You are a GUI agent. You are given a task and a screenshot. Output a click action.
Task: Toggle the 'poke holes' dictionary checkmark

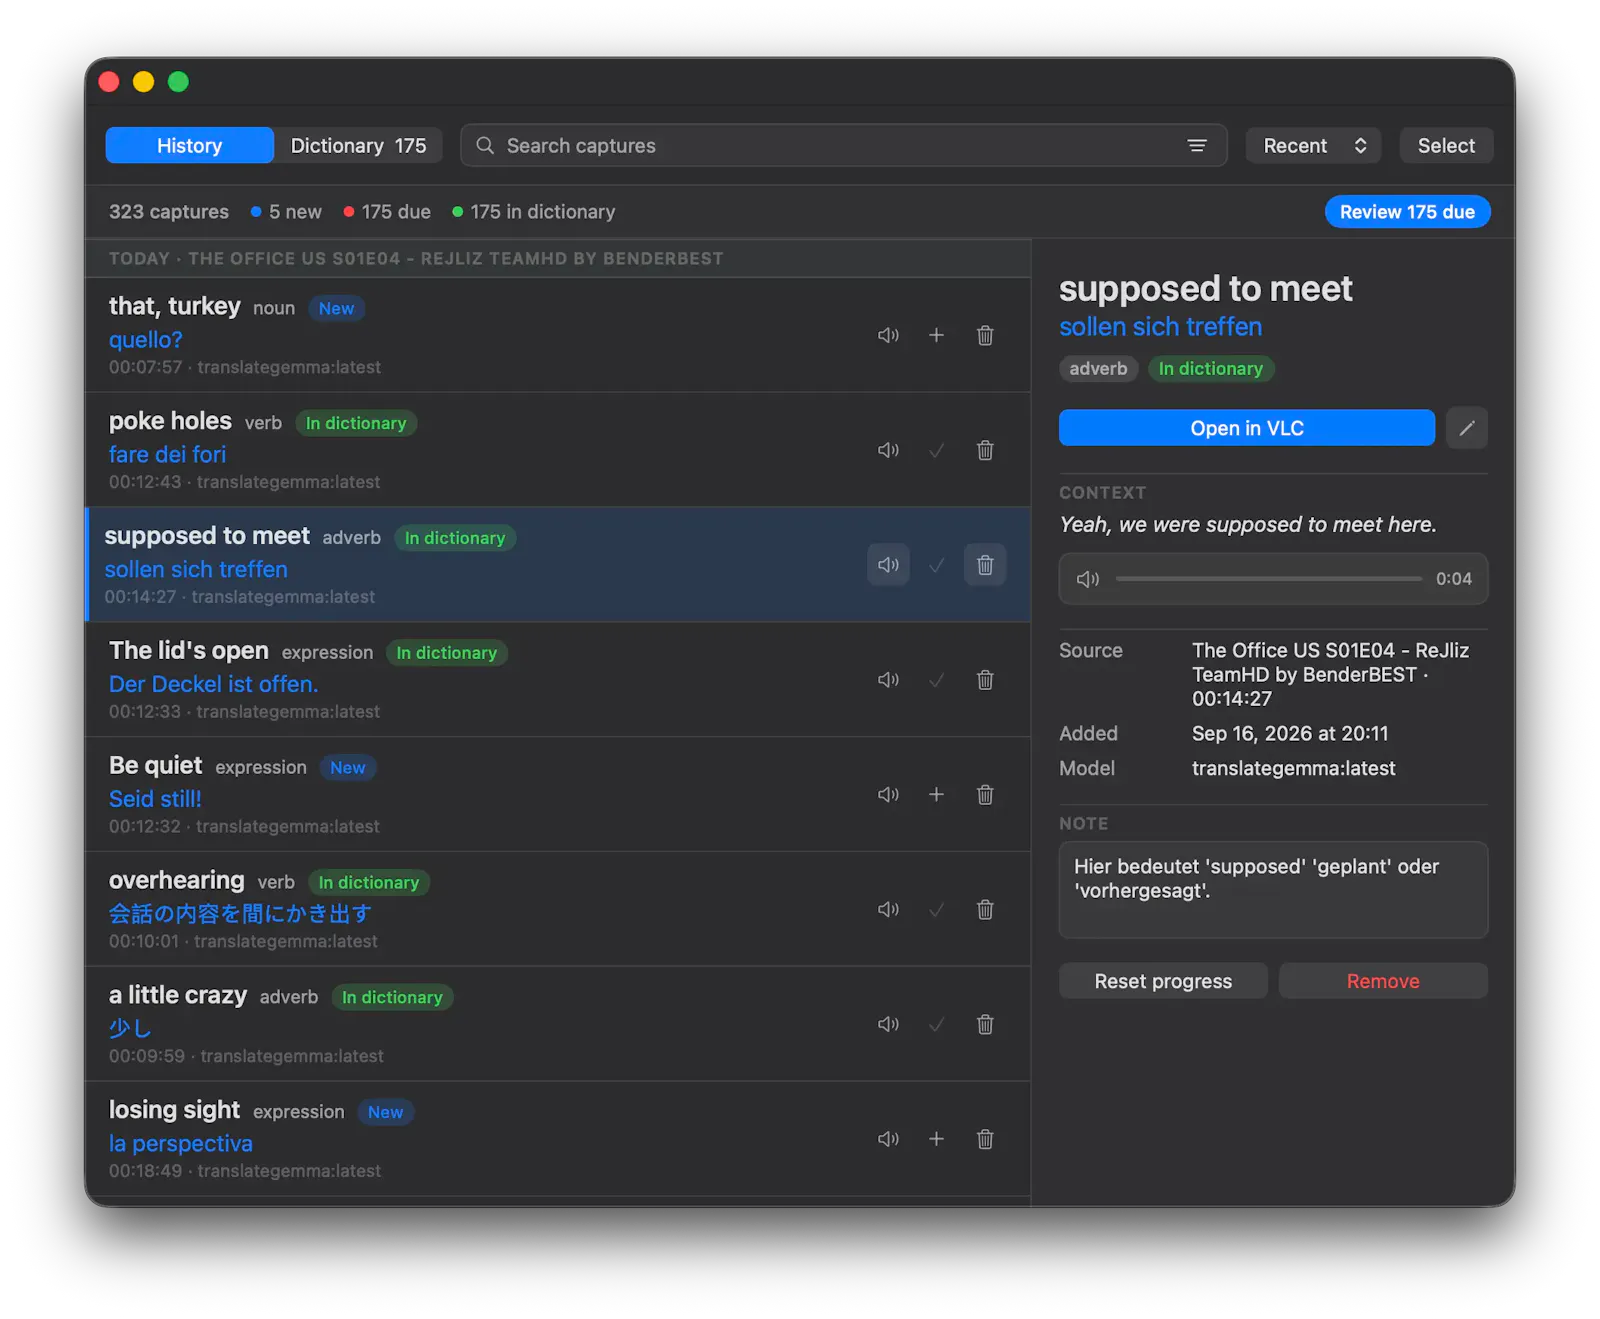936,450
